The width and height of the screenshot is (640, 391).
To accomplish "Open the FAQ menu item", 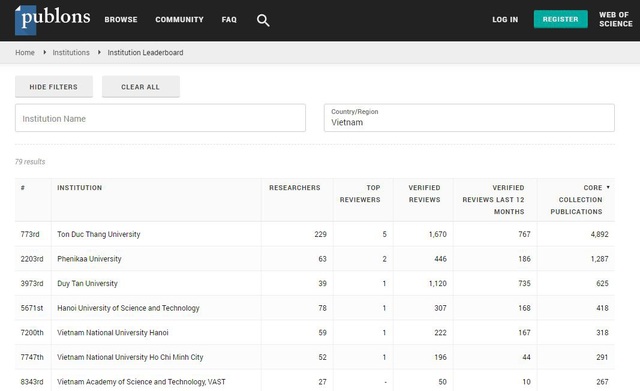I will 229,20.
